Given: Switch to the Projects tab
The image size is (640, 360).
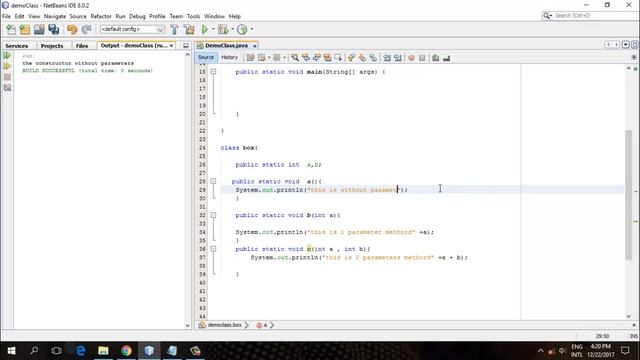Looking at the screenshot, I should (52, 46).
